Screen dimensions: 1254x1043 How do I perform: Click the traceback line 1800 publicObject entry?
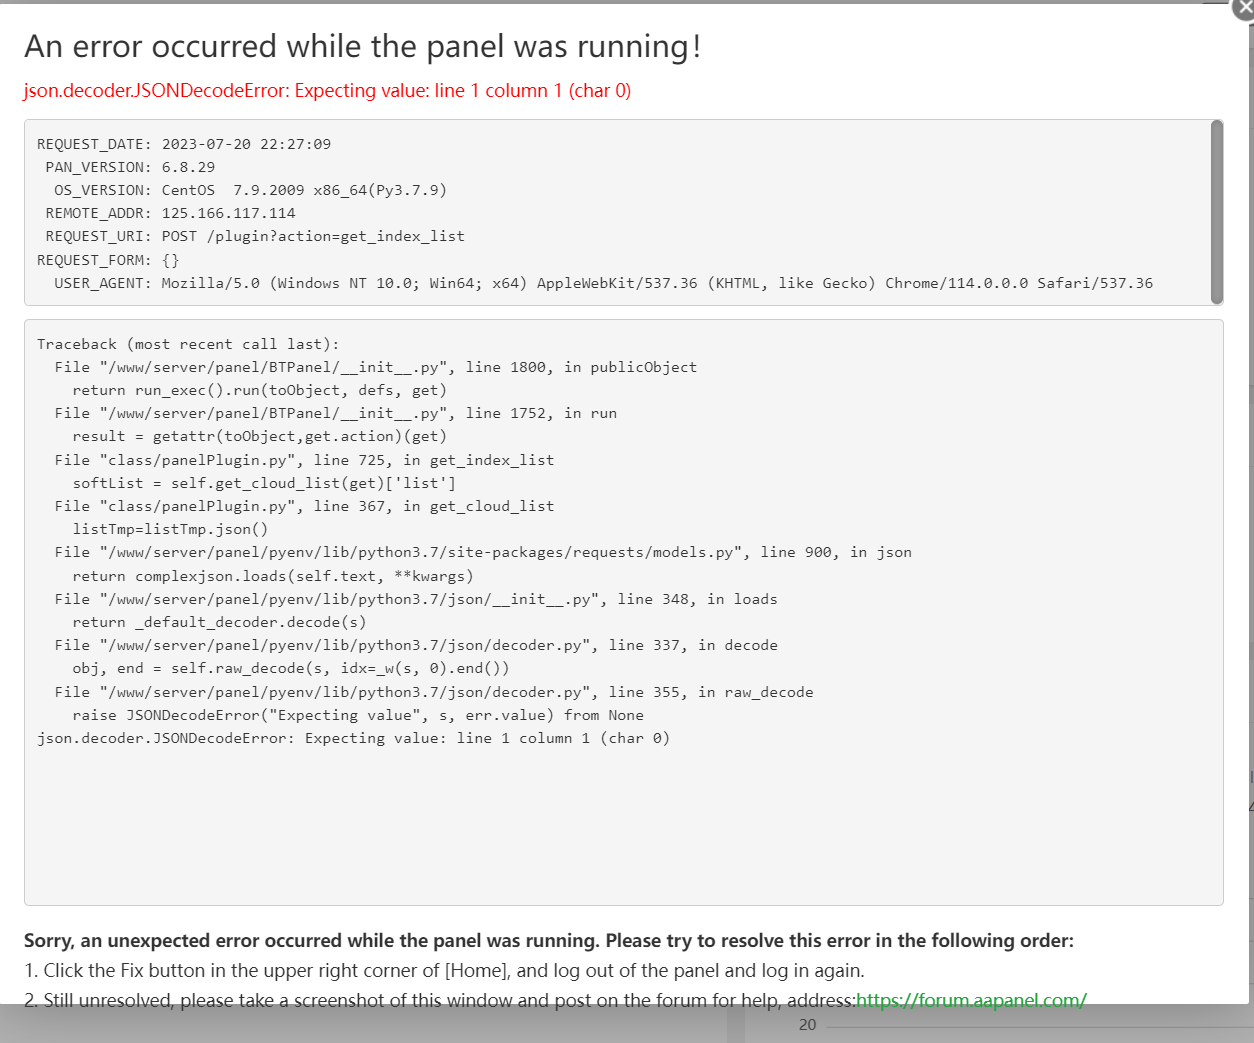coord(376,367)
